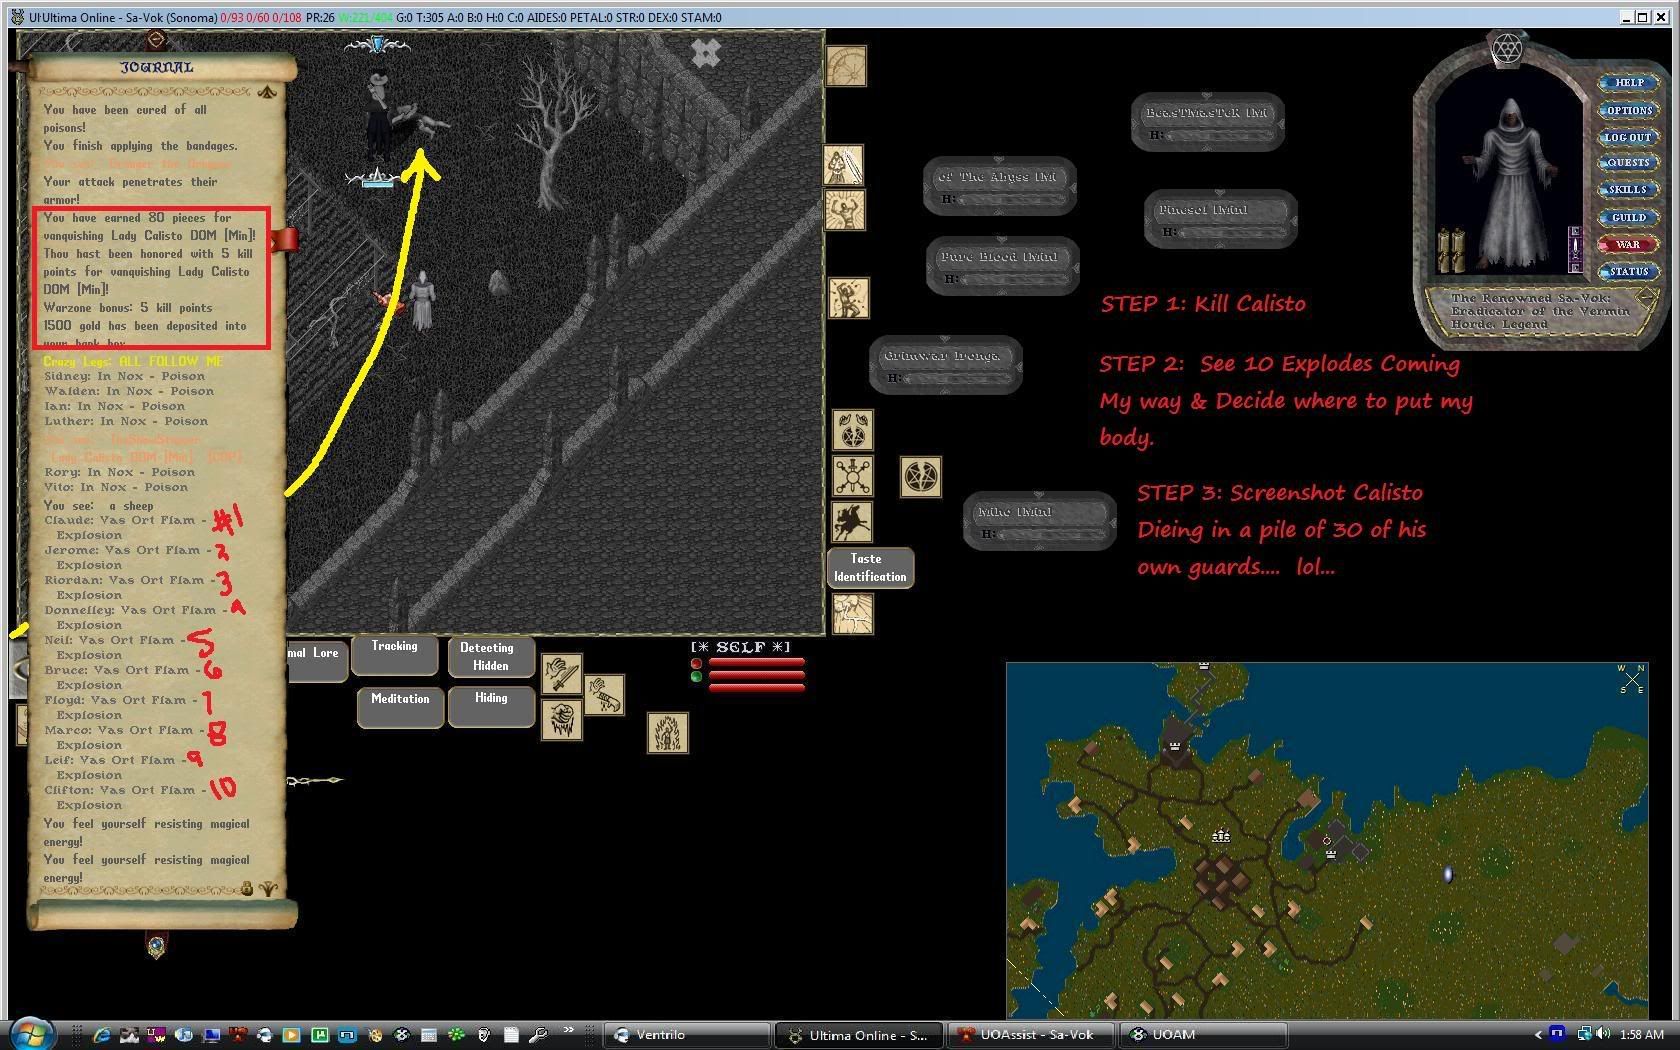The image size is (1680, 1050).
Task: Open Skills from the paperdoll
Action: point(1629,190)
